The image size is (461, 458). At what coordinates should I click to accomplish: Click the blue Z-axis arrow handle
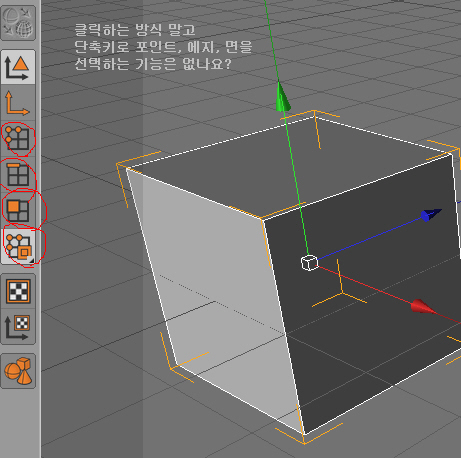coord(431,215)
